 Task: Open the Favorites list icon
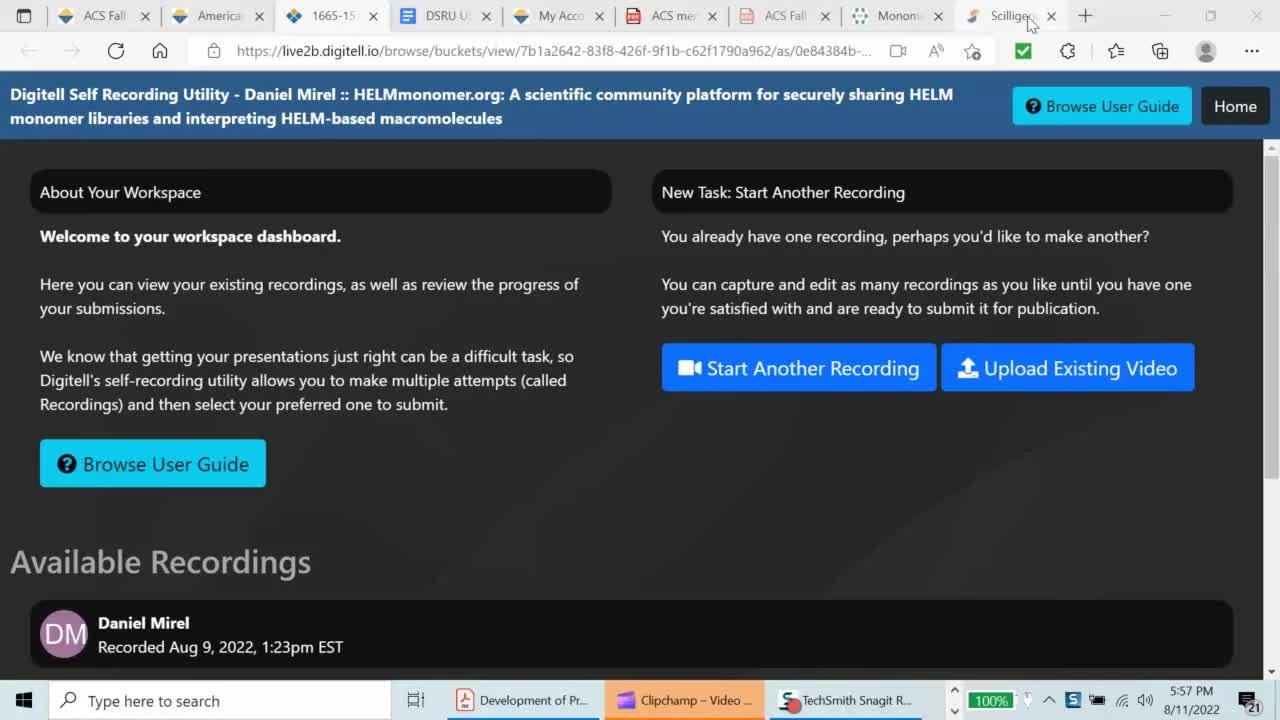point(1116,51)
